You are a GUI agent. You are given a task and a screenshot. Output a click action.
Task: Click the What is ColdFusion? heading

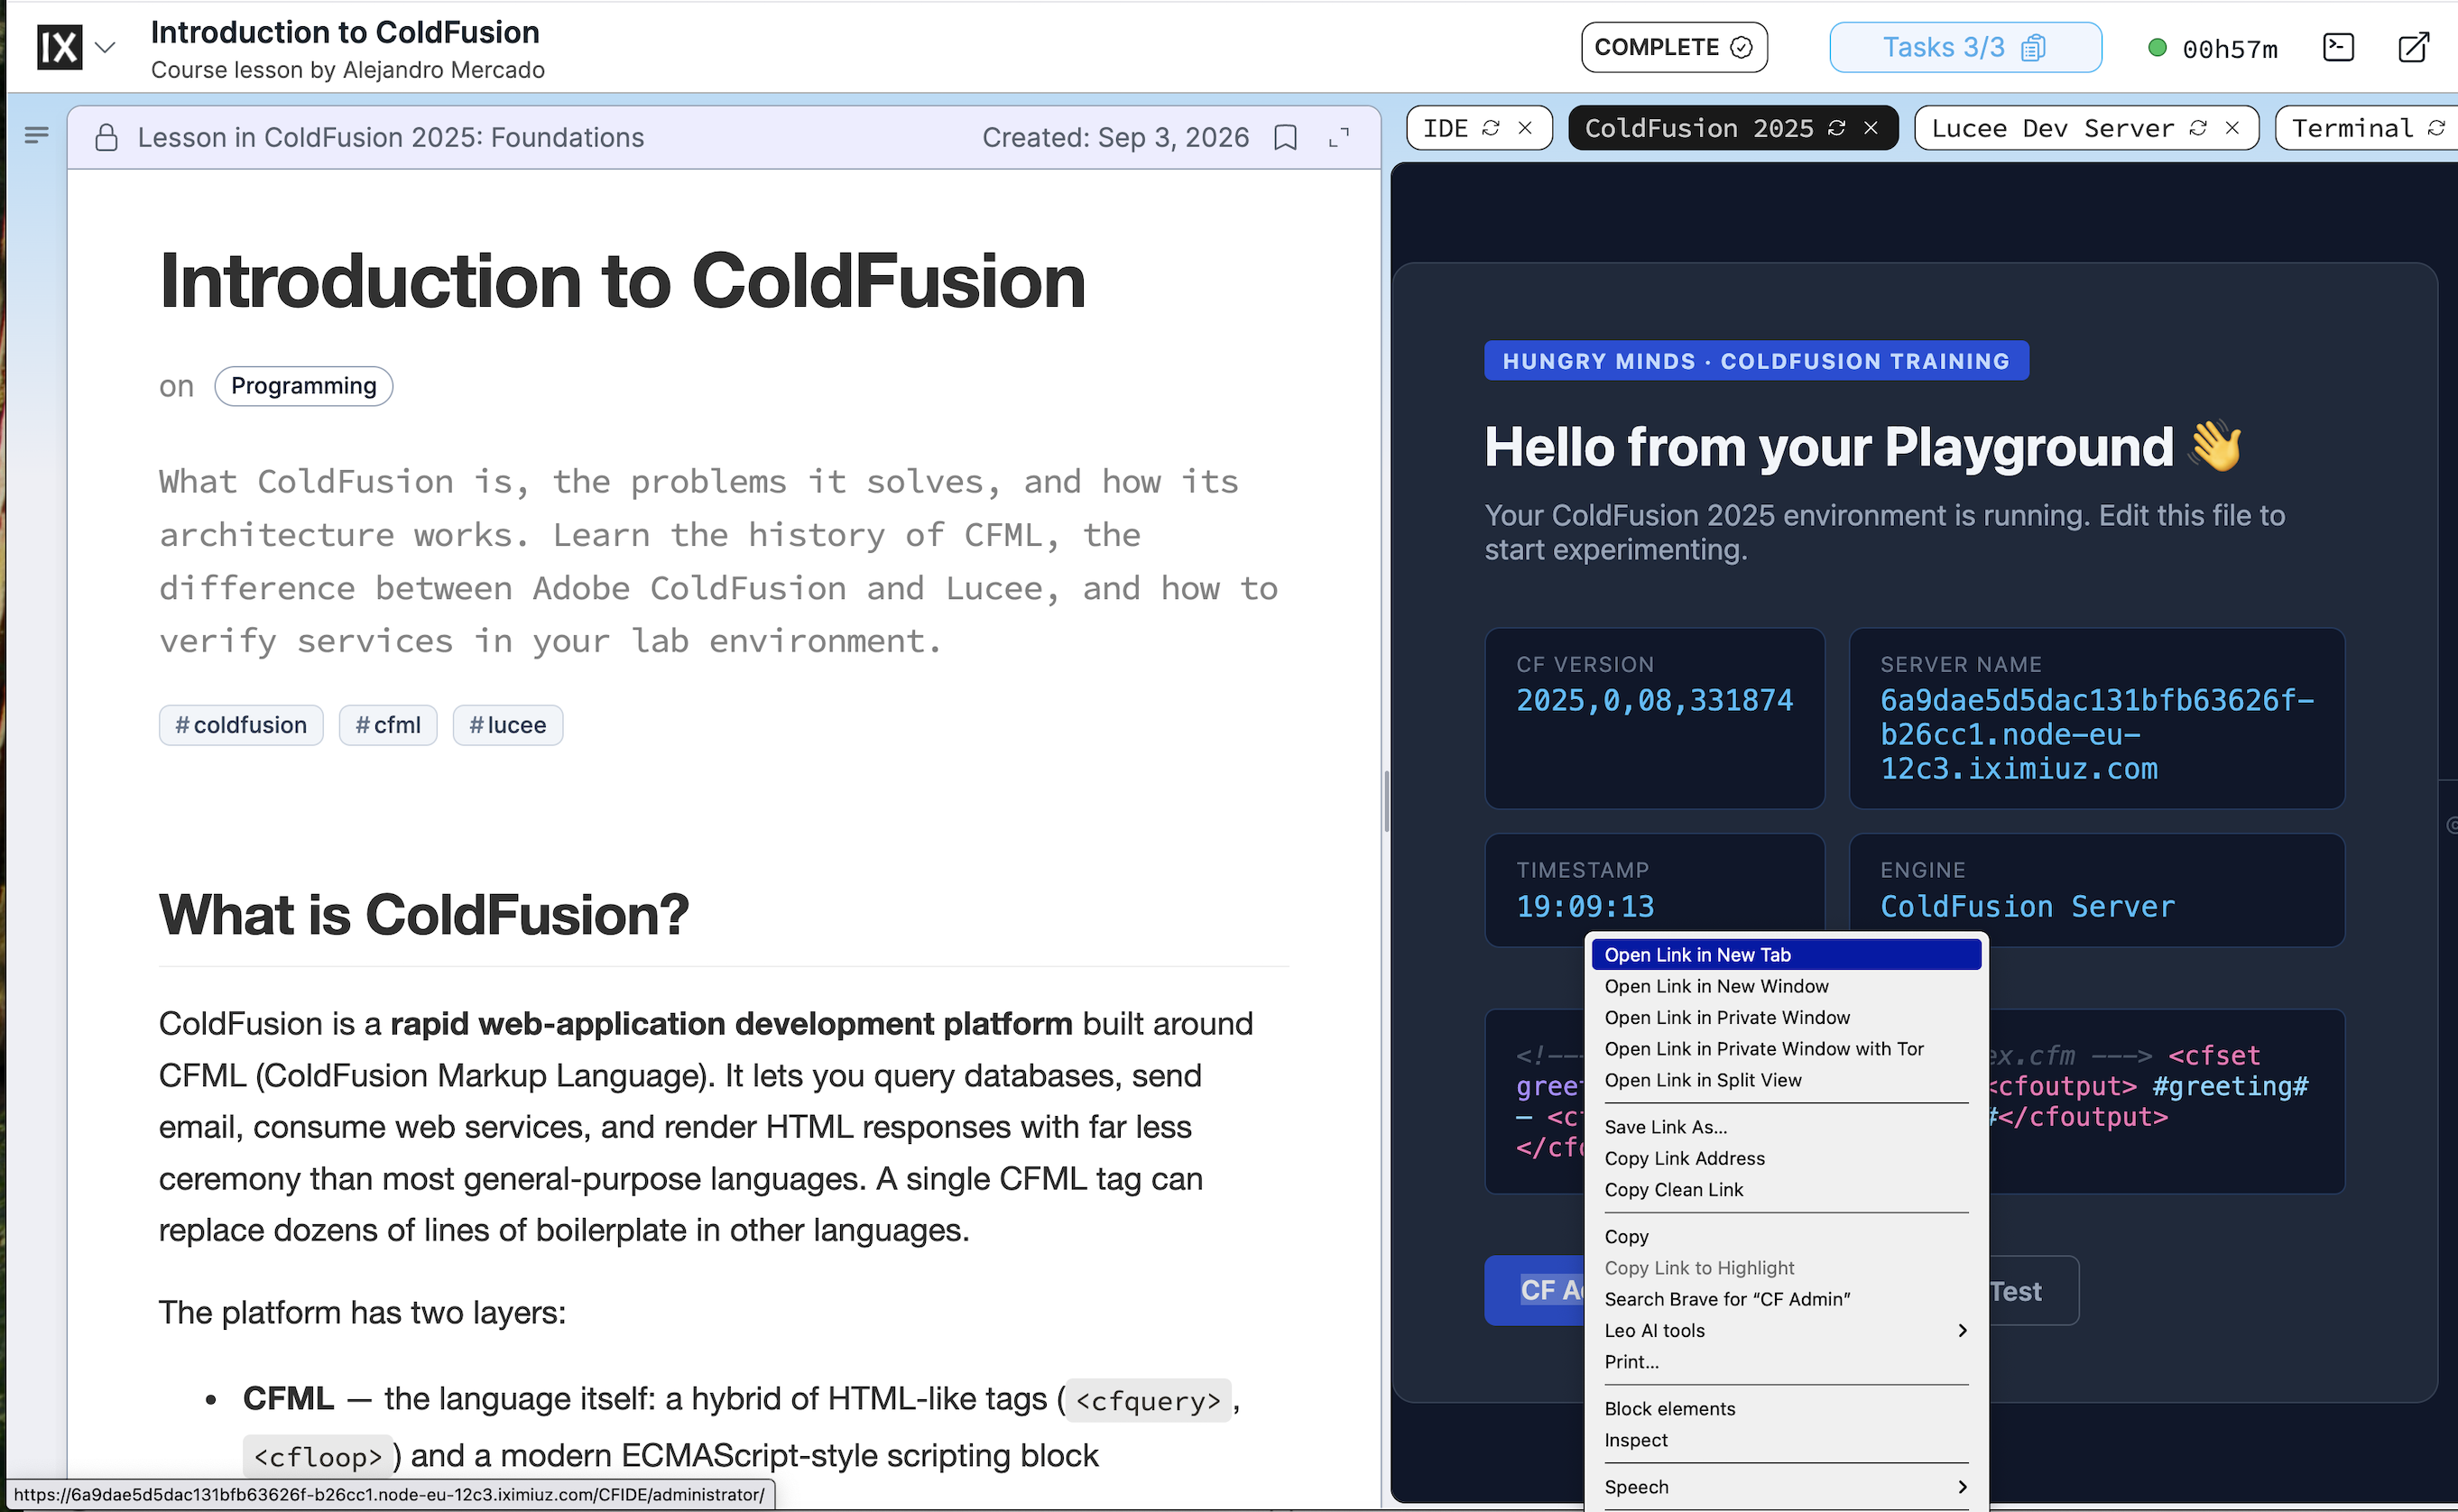click(424, 914)
